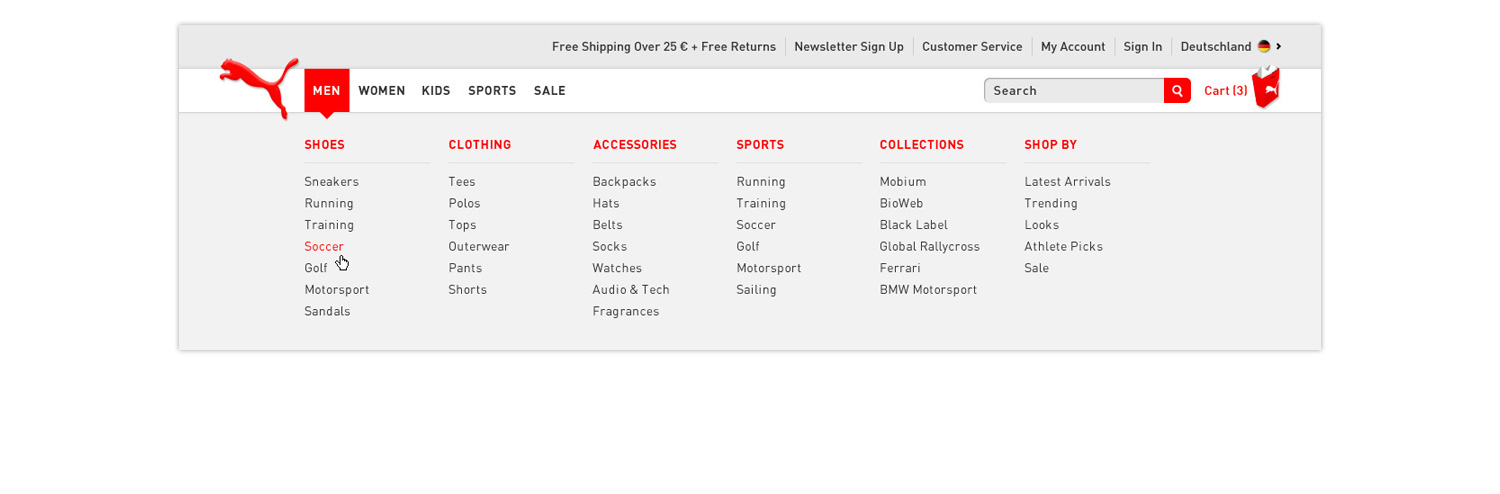The image size is (1500, 494).
Task: Select Outerwear under Clothing
Action: [479, 246]
